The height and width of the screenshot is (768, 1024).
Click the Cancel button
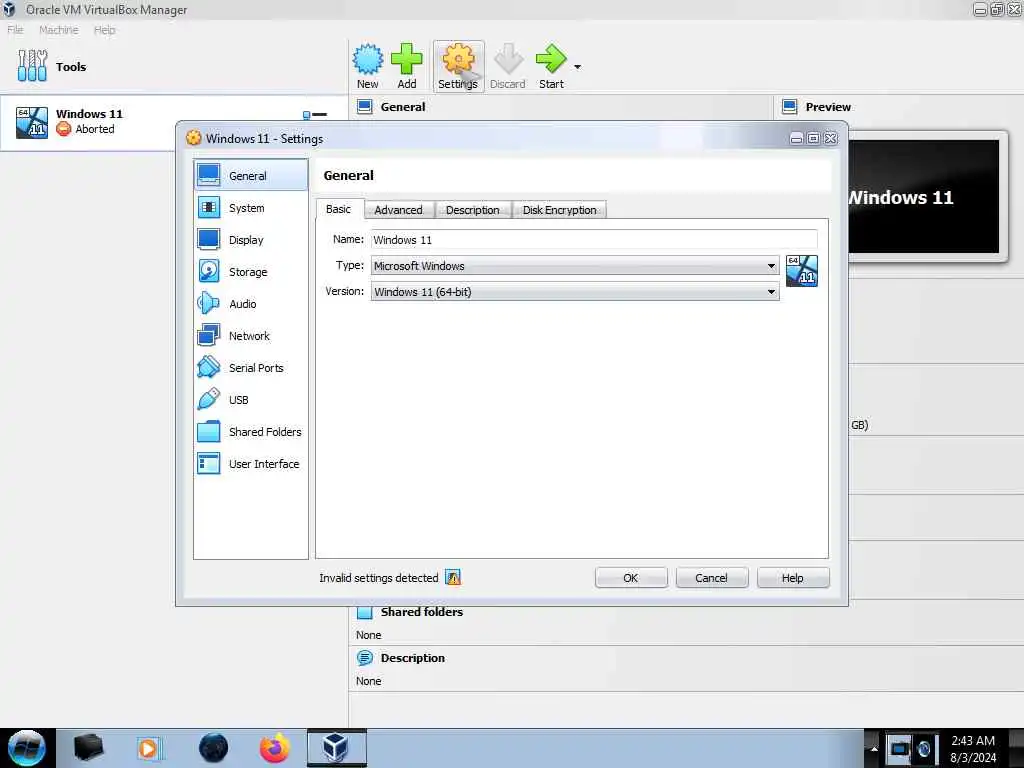pyautogui.click(x=711, y=578)
